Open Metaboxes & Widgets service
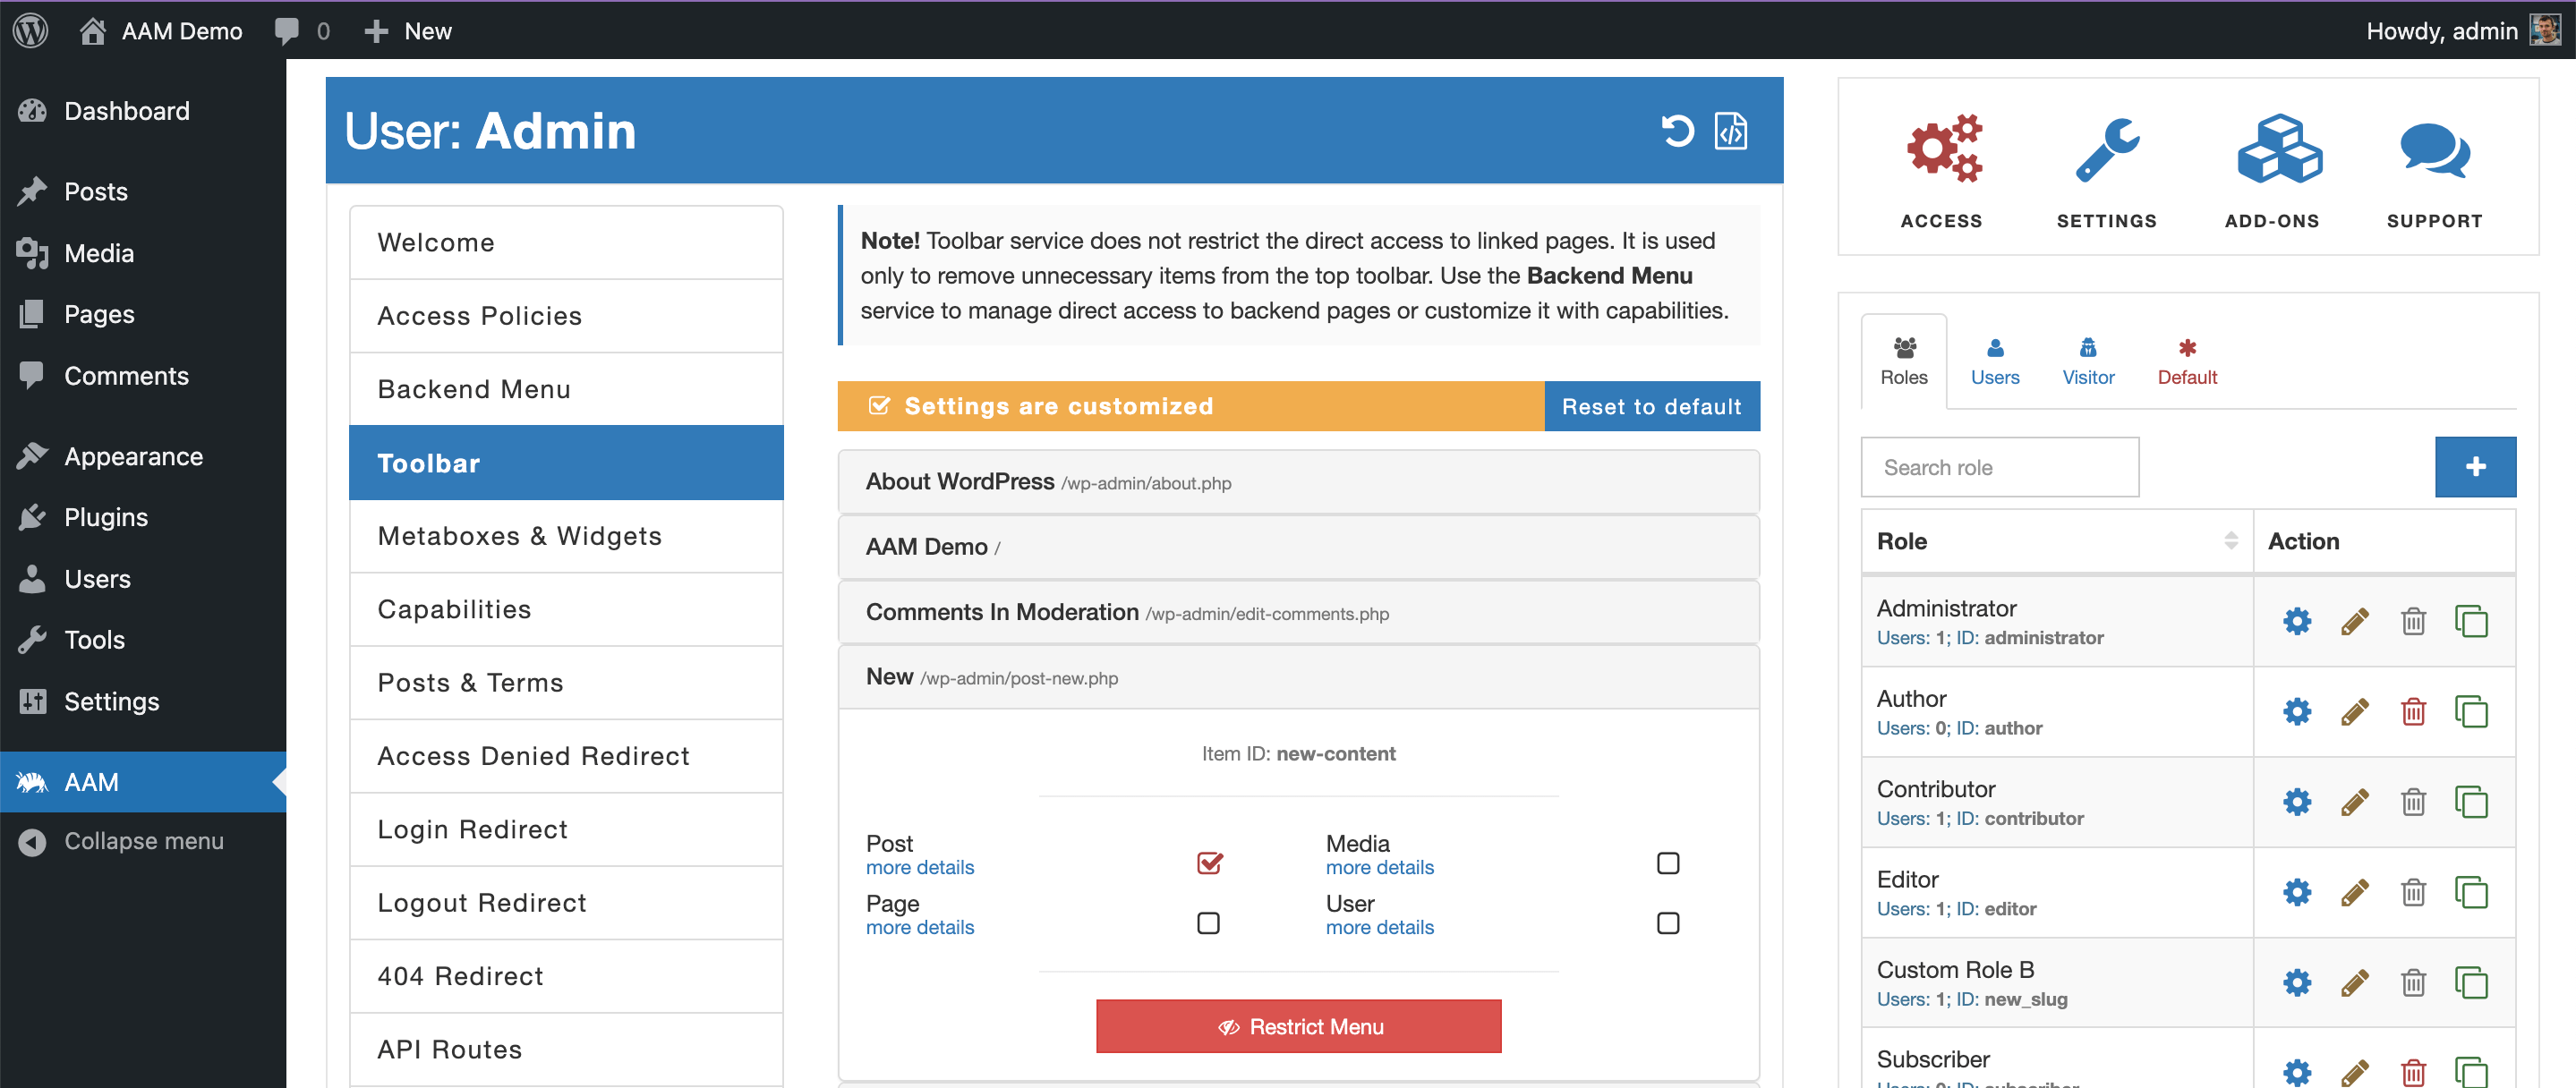 (x=566, y=536)
